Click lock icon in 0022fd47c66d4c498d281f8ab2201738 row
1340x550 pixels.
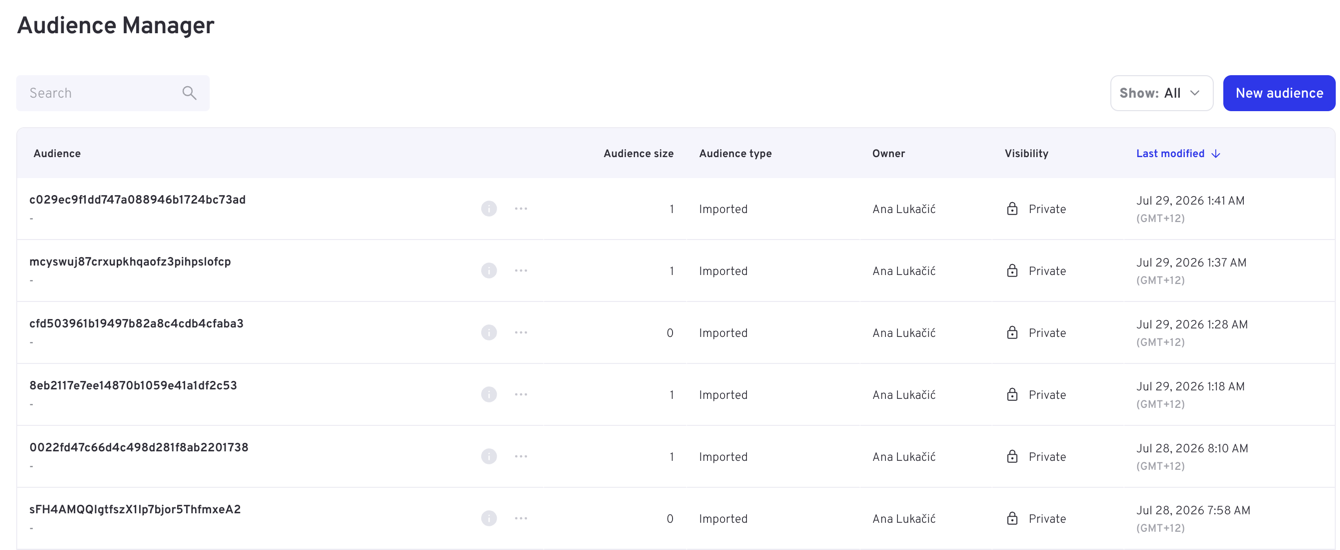[x=1012, y=457]
